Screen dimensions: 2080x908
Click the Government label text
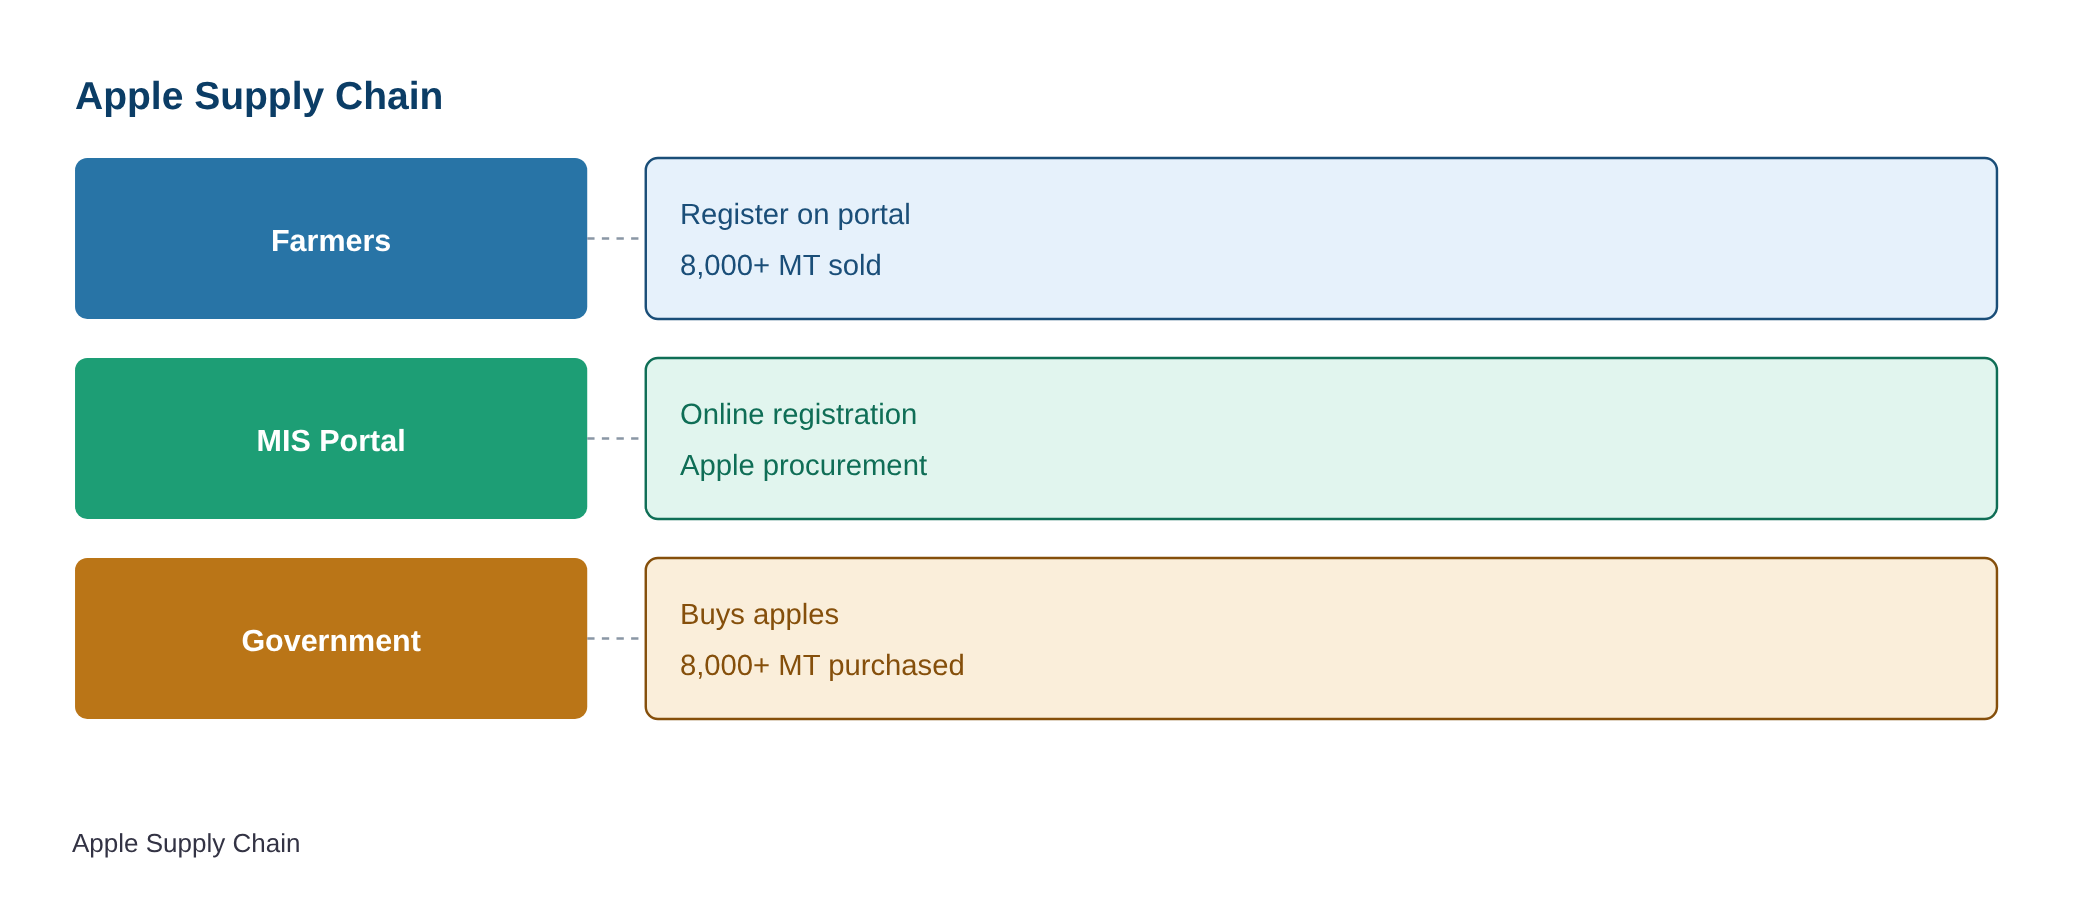331,641
